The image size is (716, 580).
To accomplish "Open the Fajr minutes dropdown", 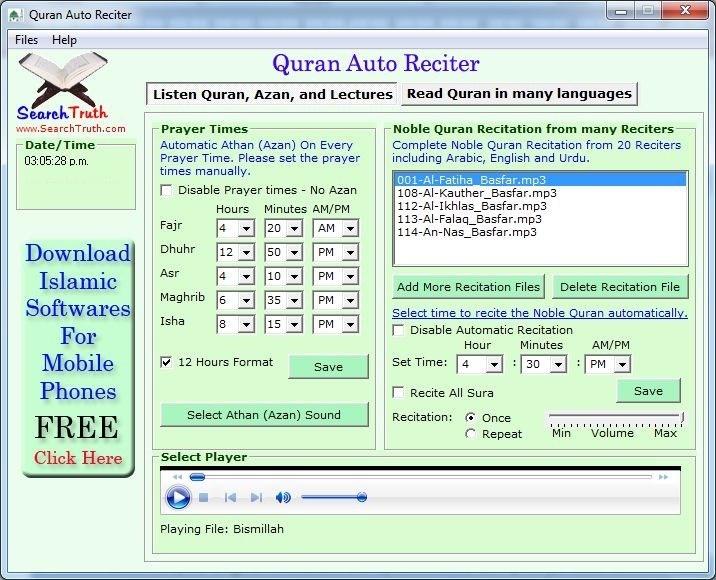I will point(294,228).
